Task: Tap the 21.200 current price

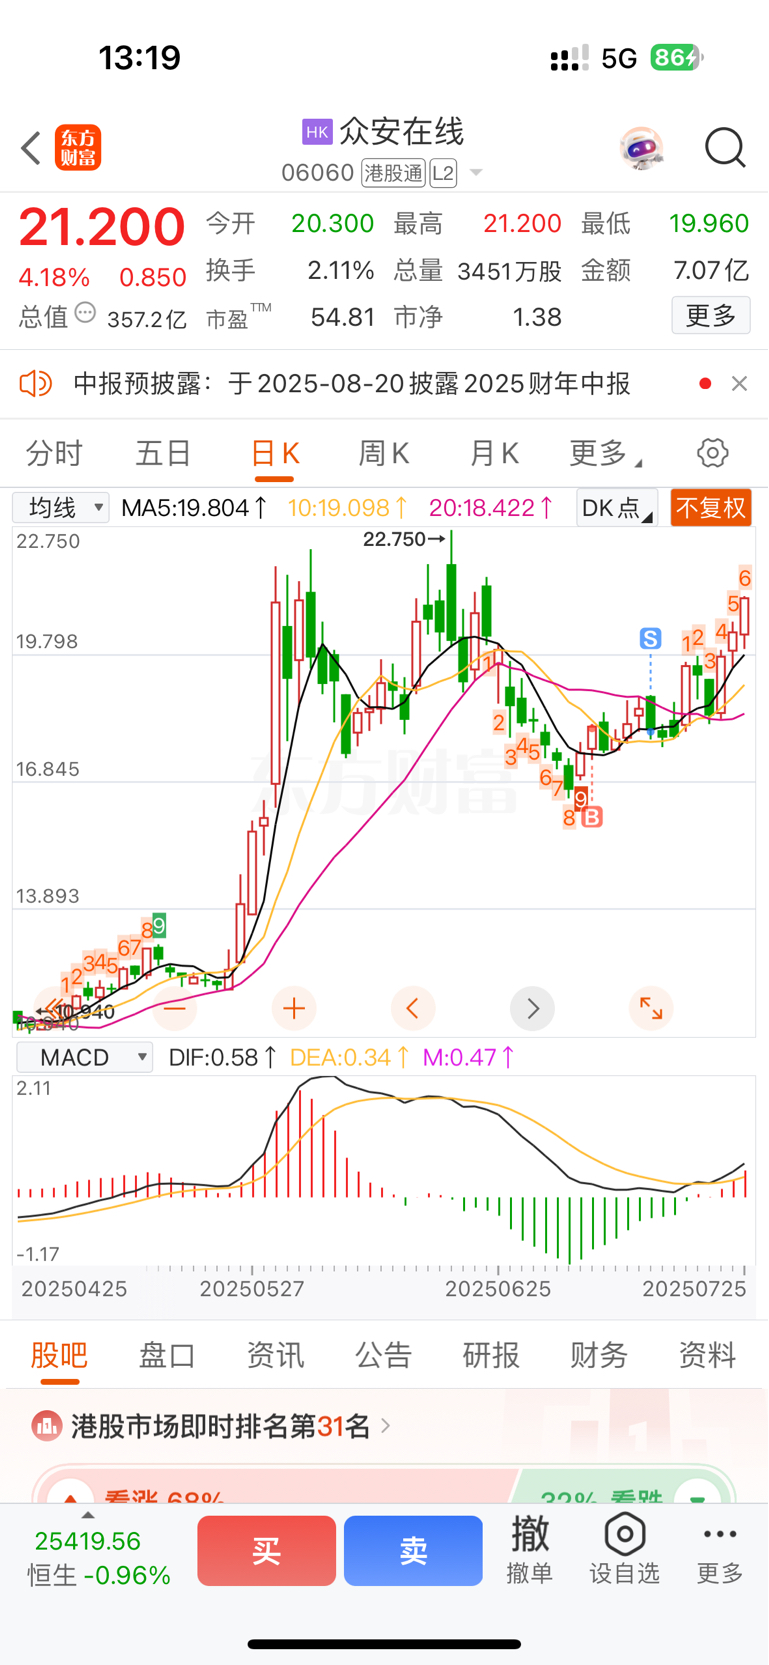Action: [x=102, y=227]
